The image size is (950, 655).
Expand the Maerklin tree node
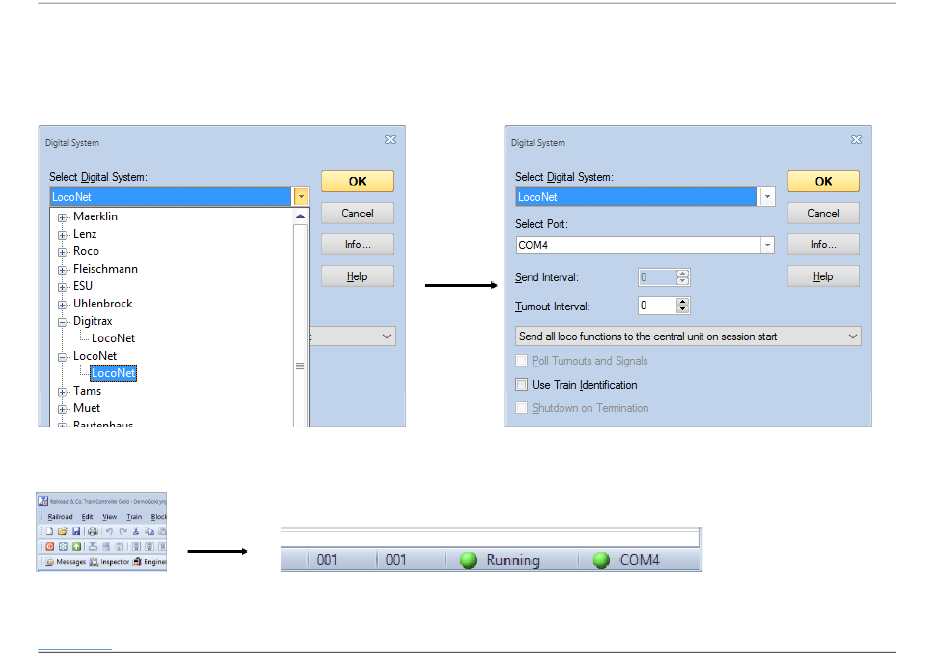tap(62, 217)
